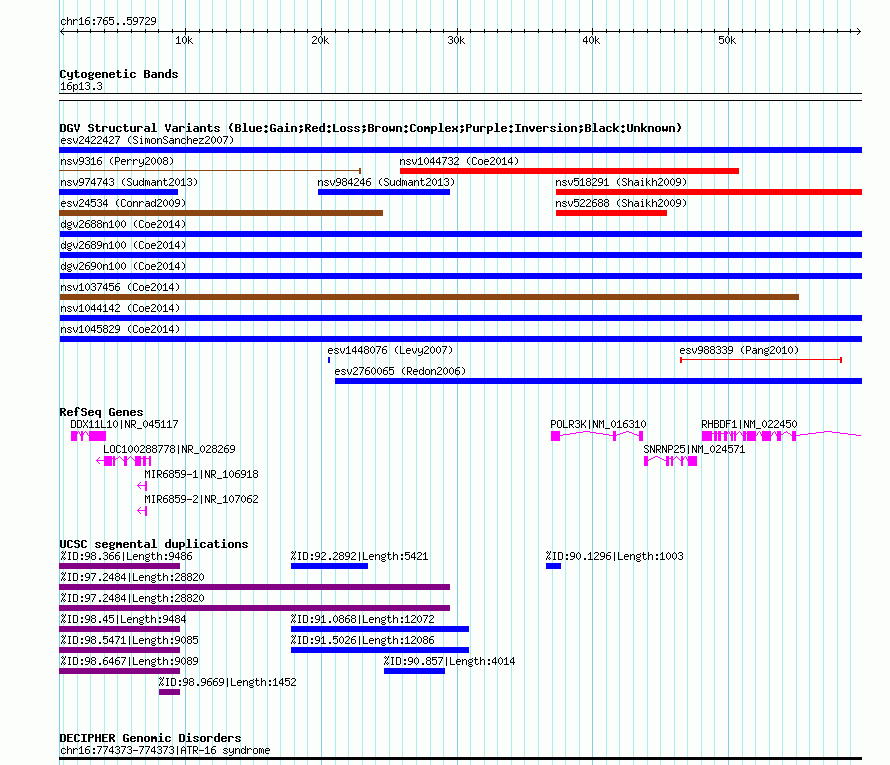The height and width of the screenshot is (765, 890).
Task: Click the nsv974743 blue gain bar
Action: click(x=119, y=192)
